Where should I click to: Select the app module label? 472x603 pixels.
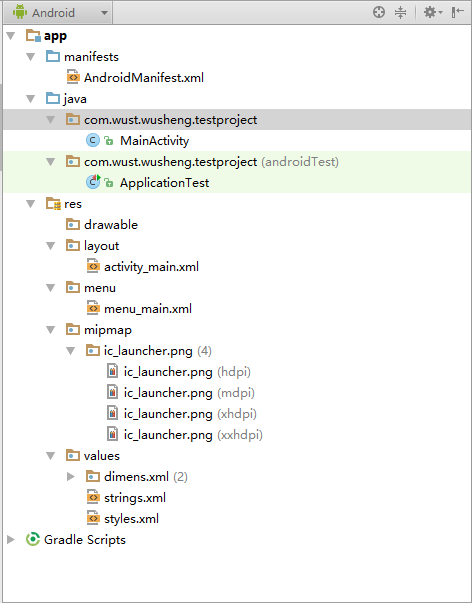[x=55, y=36]
